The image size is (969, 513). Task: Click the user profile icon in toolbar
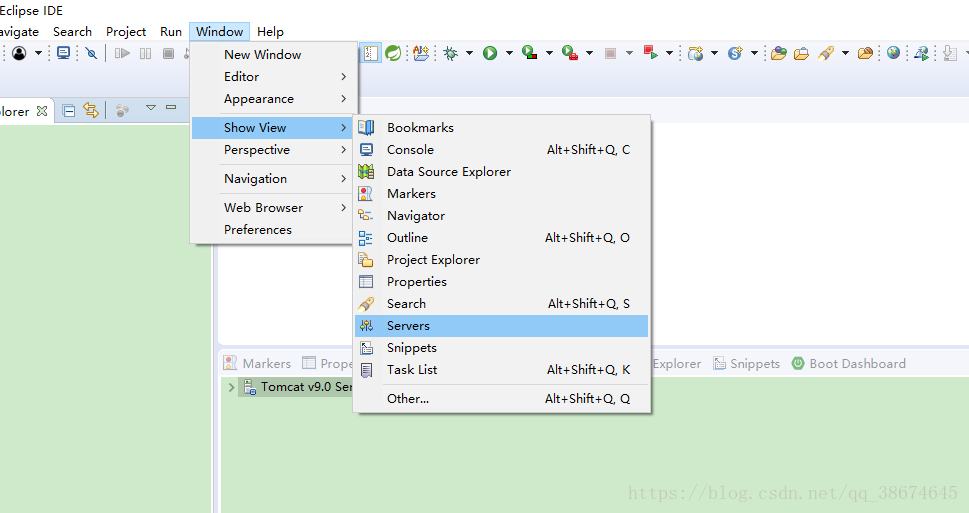pyautogui.click(x=19, y=53)
